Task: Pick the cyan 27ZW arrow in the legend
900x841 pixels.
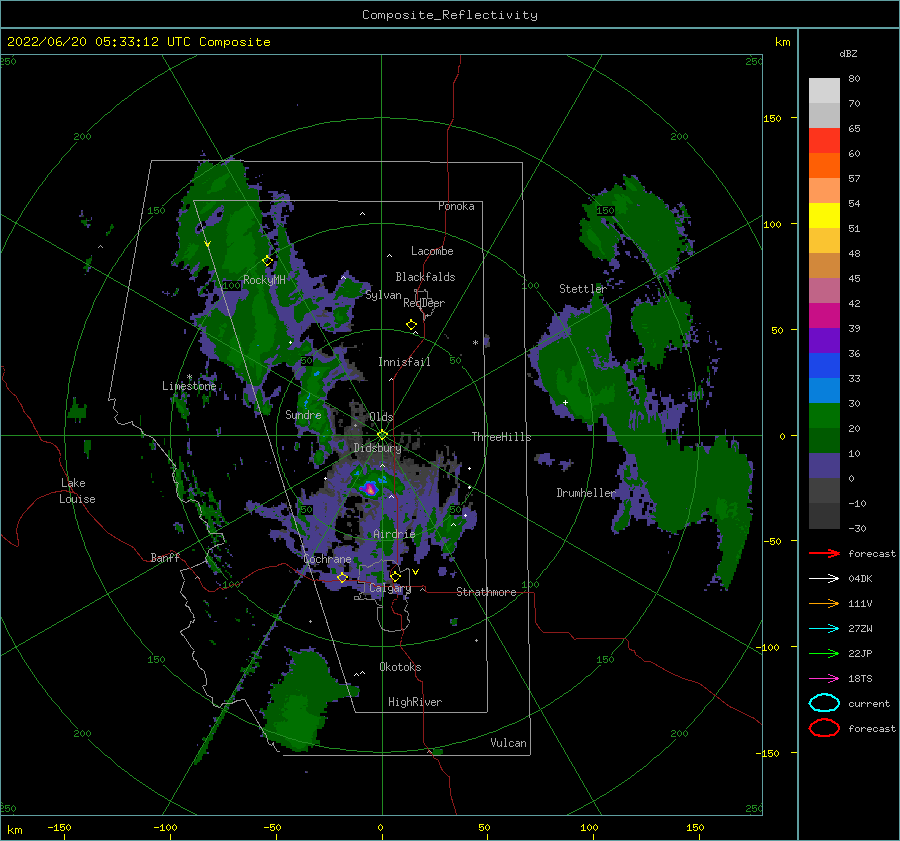Action: pyautogui.click(x=824, y=629)
